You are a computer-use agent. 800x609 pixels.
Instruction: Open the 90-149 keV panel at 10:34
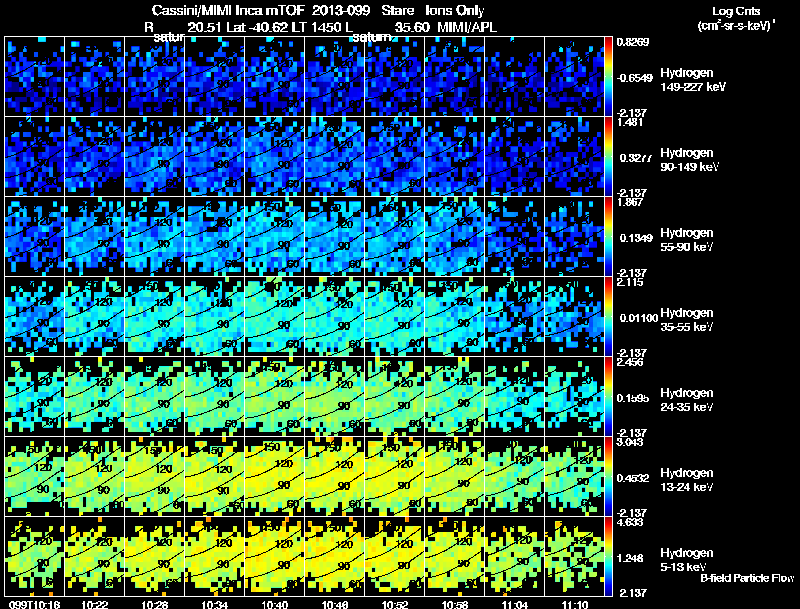tap(215, 157)
